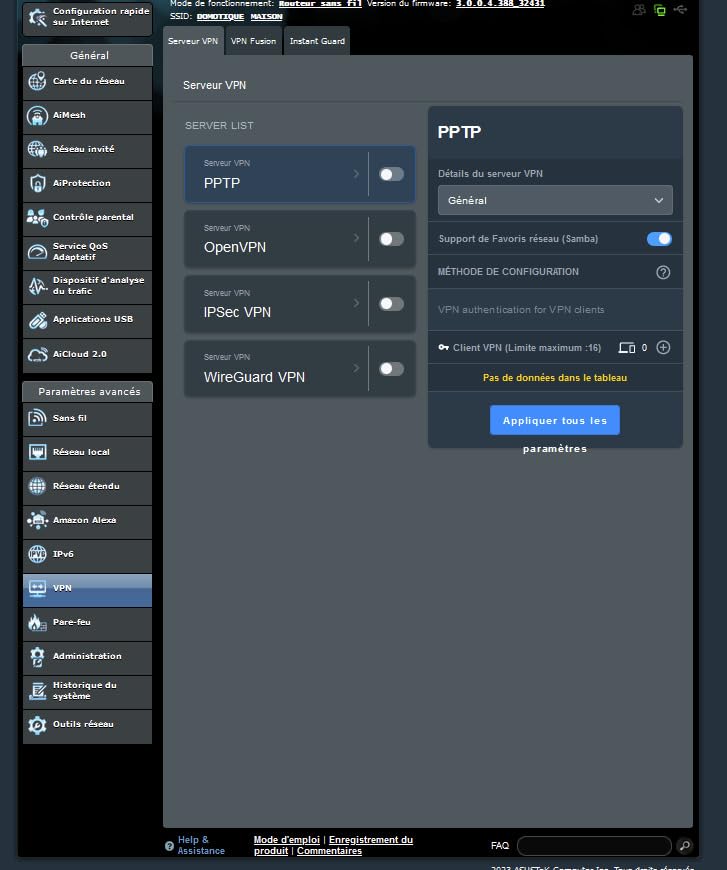Switch to the VPN Fusion tab
This screenshot has height=870, width=727.
(253, 41)
